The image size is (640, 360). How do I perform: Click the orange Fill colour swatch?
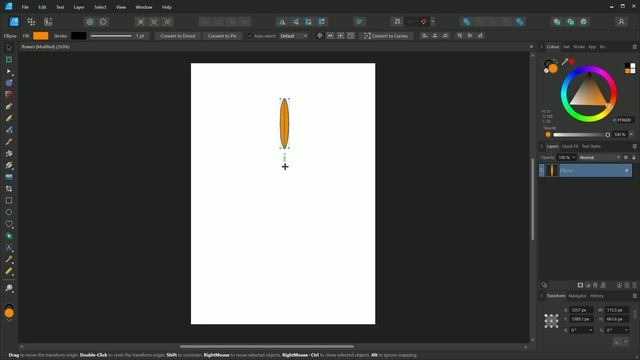pos(40,36)
